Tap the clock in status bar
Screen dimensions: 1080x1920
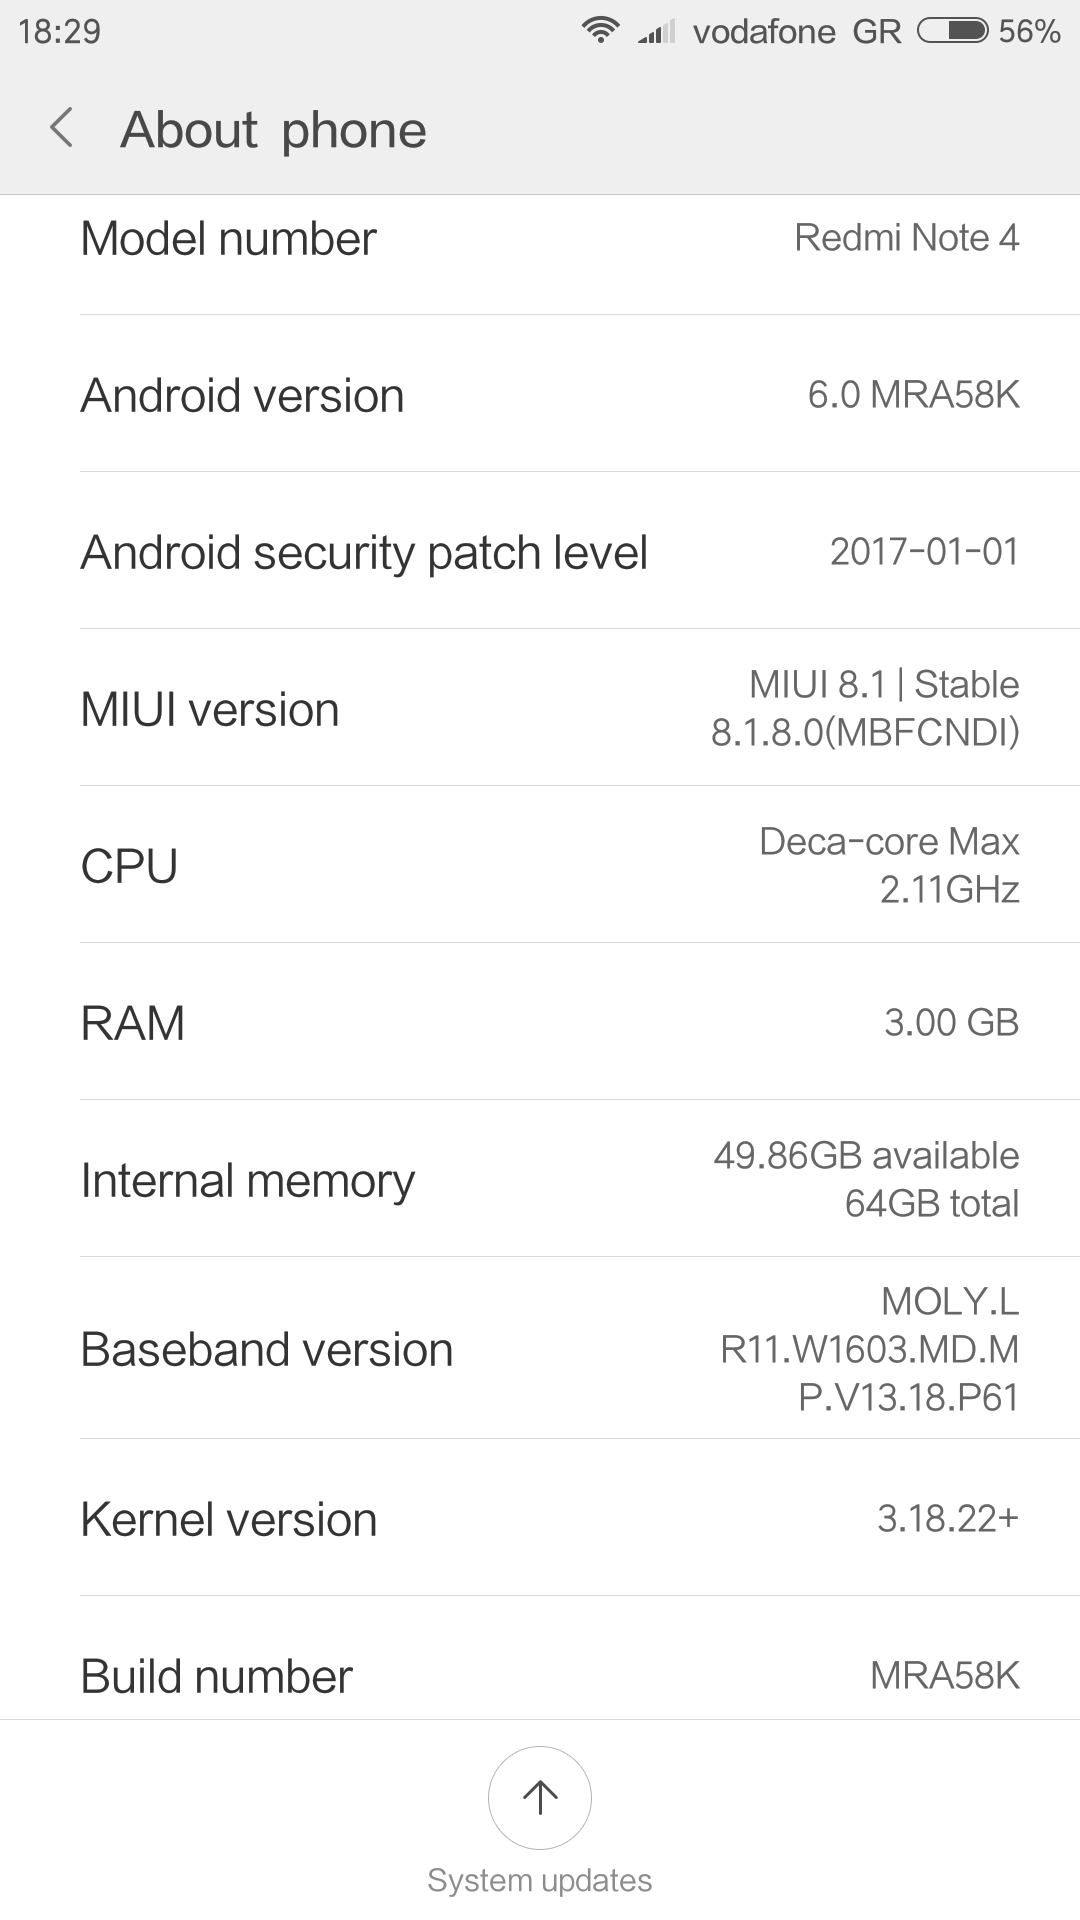click(x=59, y=32)
